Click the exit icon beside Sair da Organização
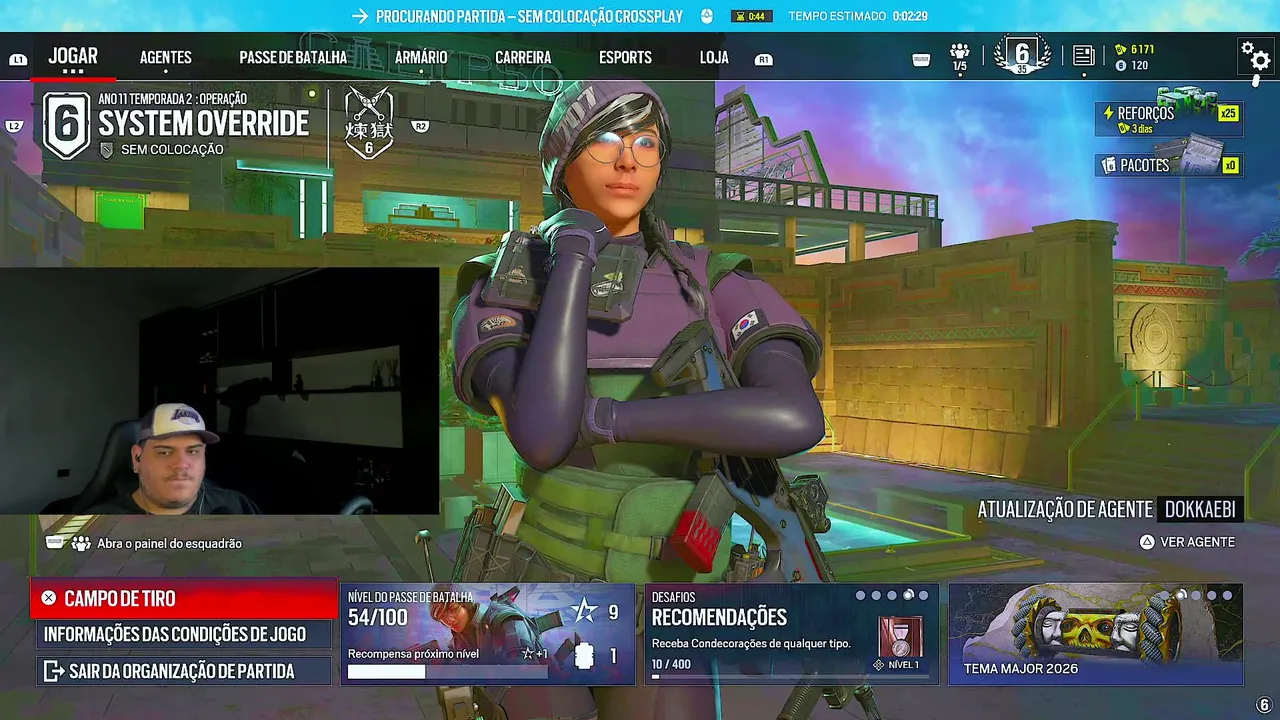This screenshot has width=1280, height=720. 53,671
